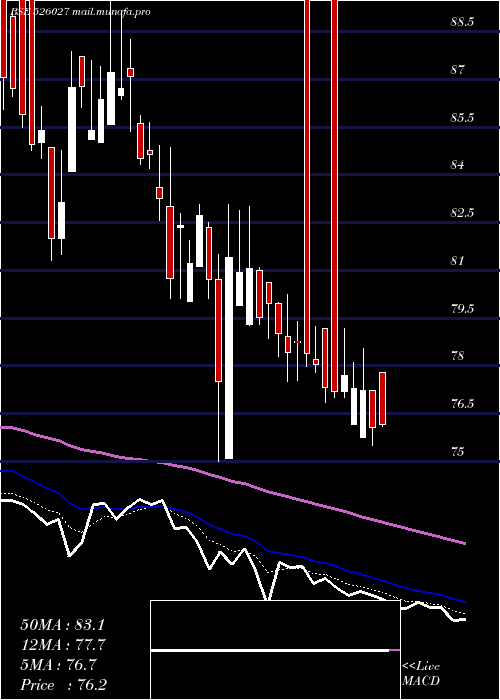Click the MACD indicator box
Screen dimensions: 500x700
(275, 650)
